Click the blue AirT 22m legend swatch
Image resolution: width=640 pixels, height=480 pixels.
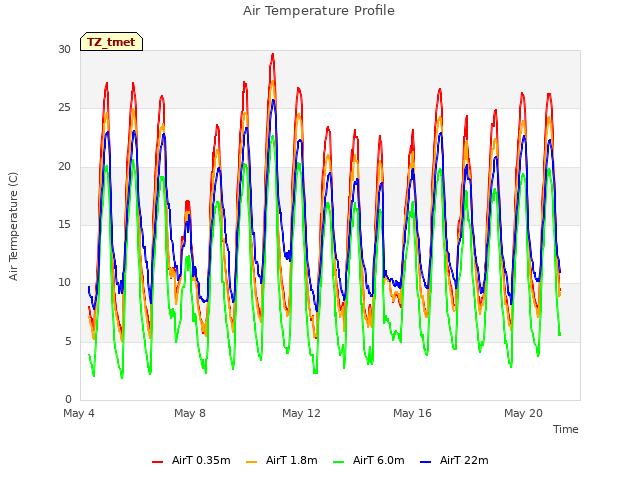coord(425,461)
